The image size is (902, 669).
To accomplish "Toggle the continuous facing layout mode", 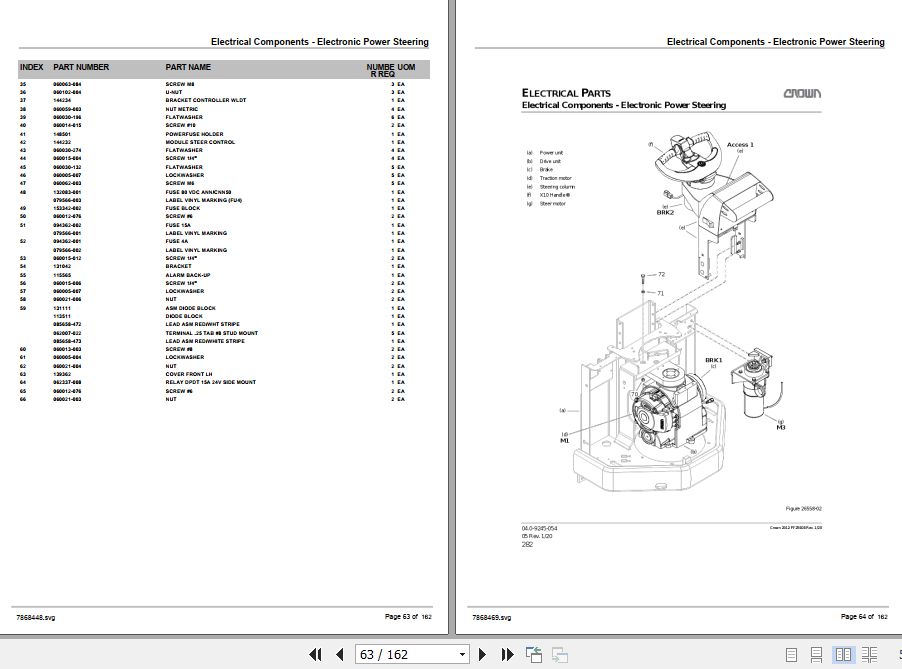I will pyautogui.click(x=869, y=654).
